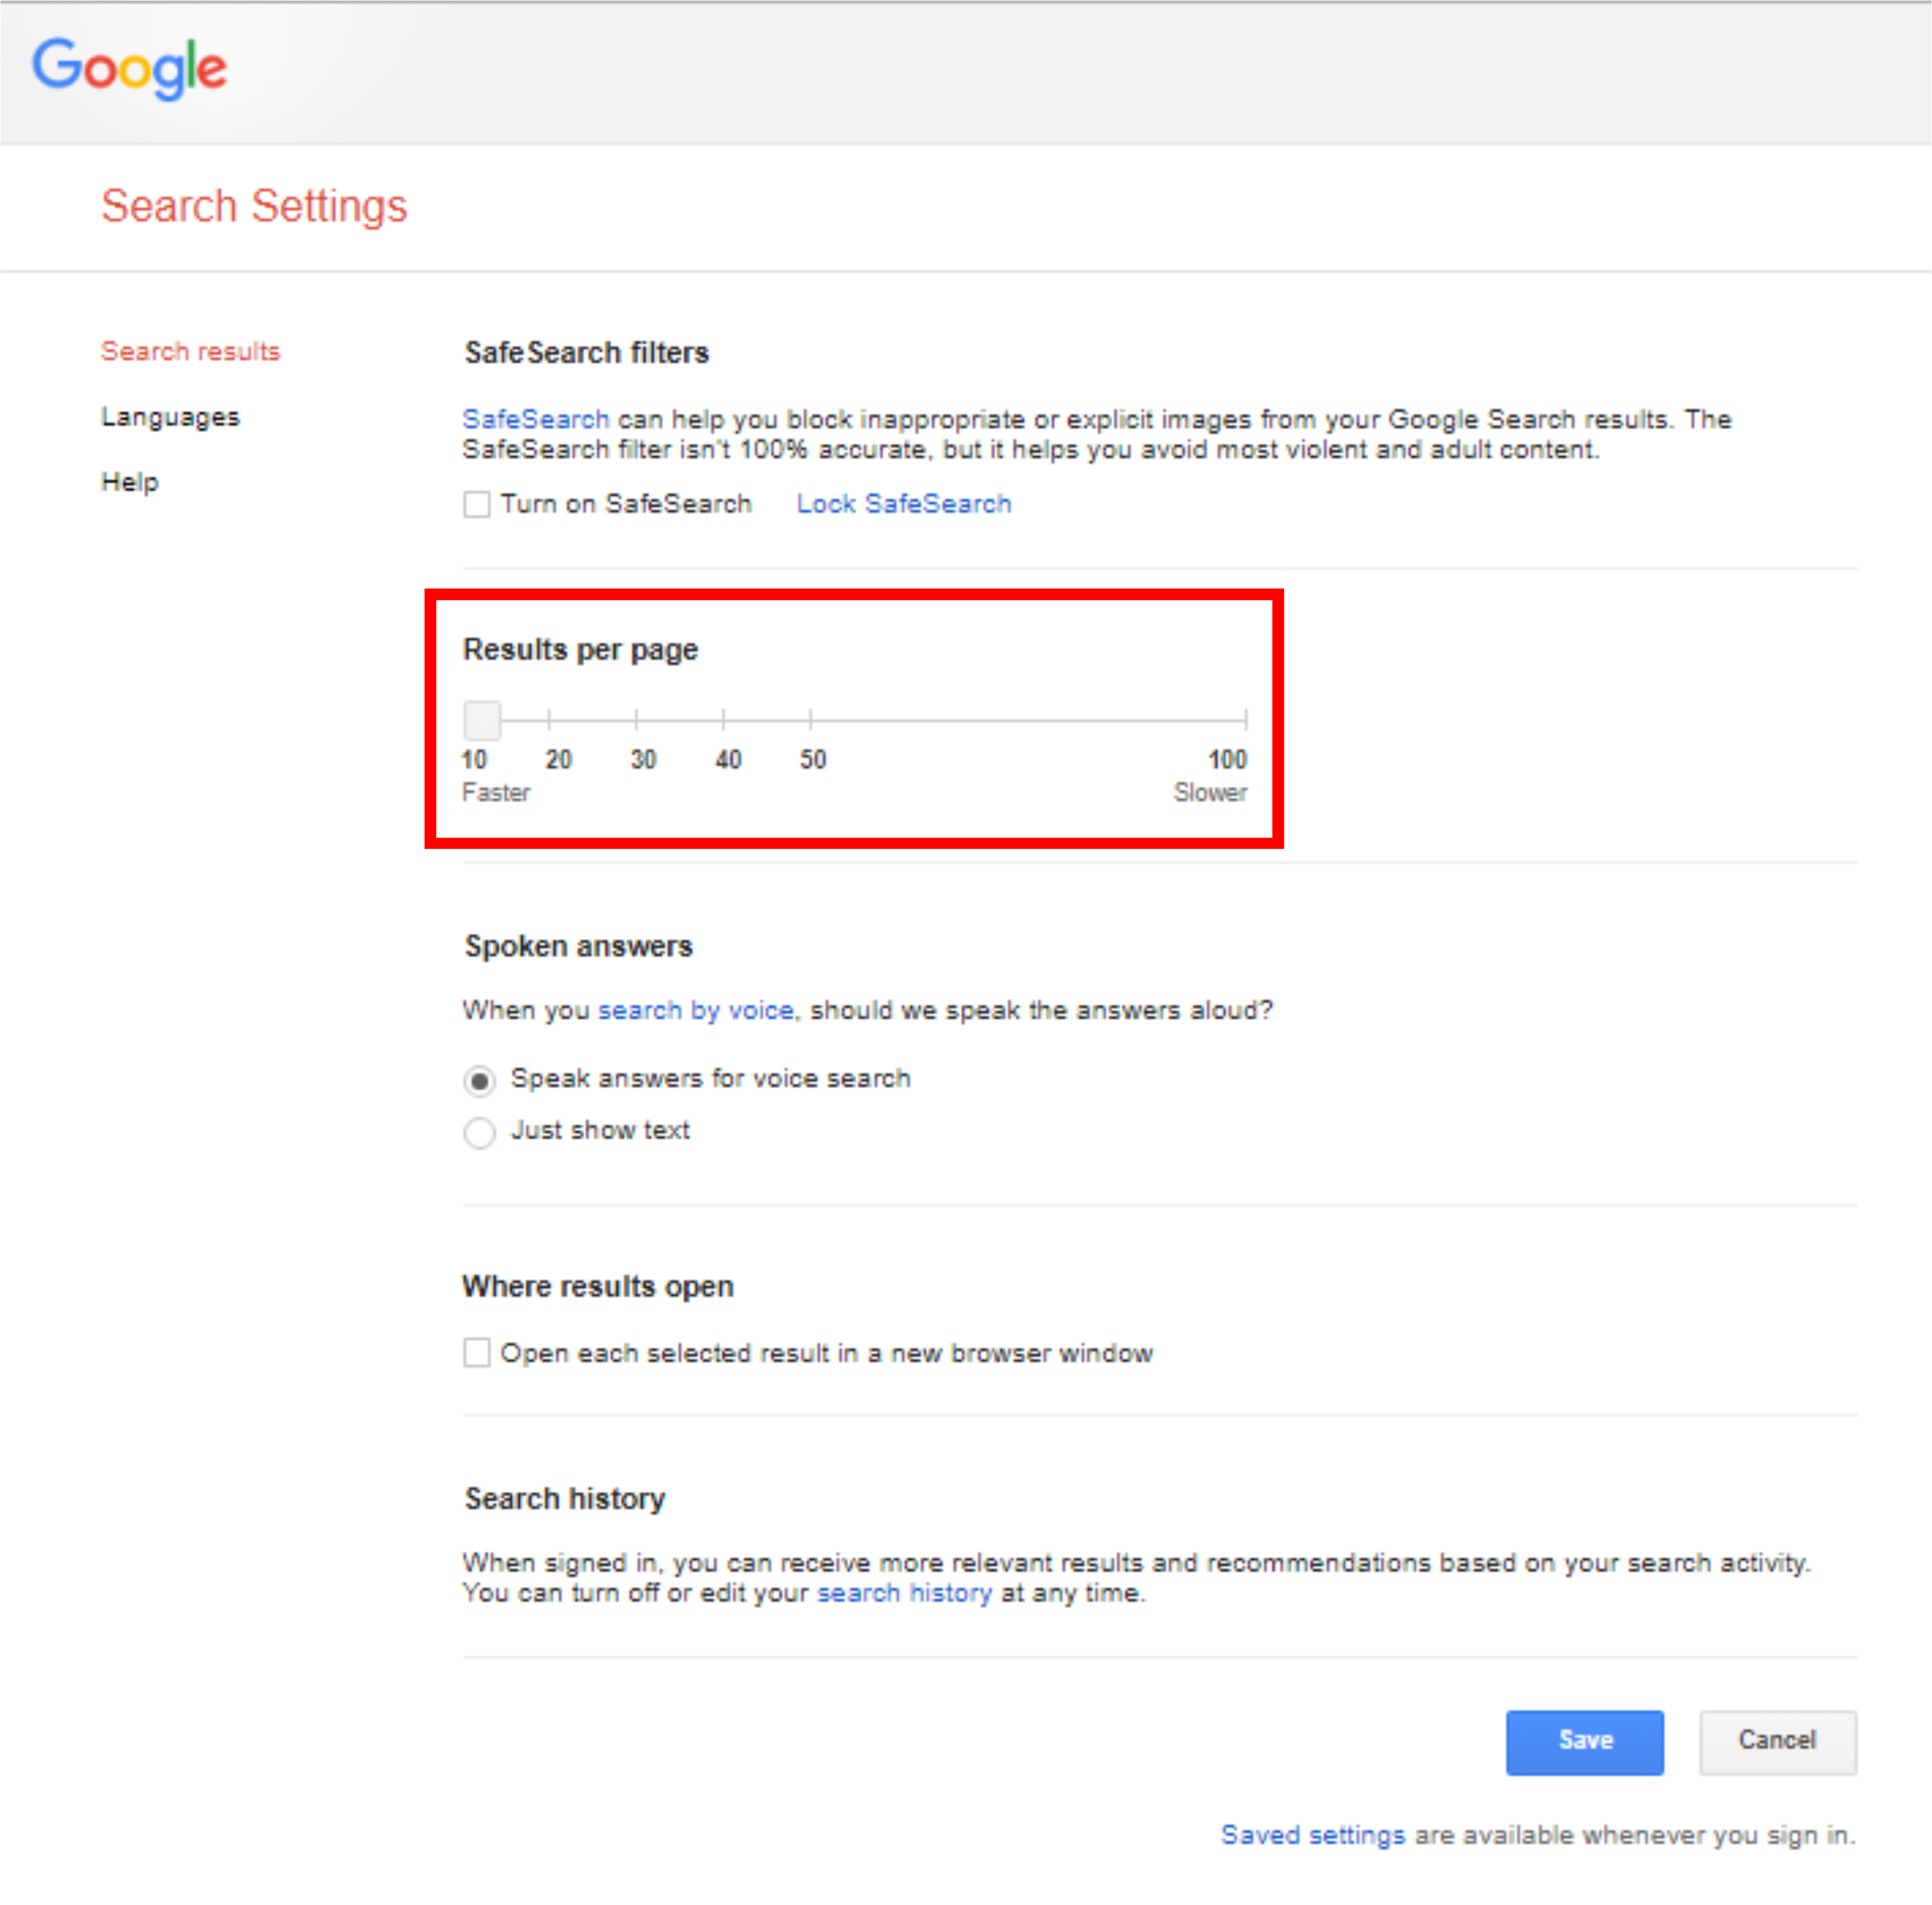Select Speak answers for voice search
Viewport: 1932px width, 1905px height.
click(x=480, y=1081)
